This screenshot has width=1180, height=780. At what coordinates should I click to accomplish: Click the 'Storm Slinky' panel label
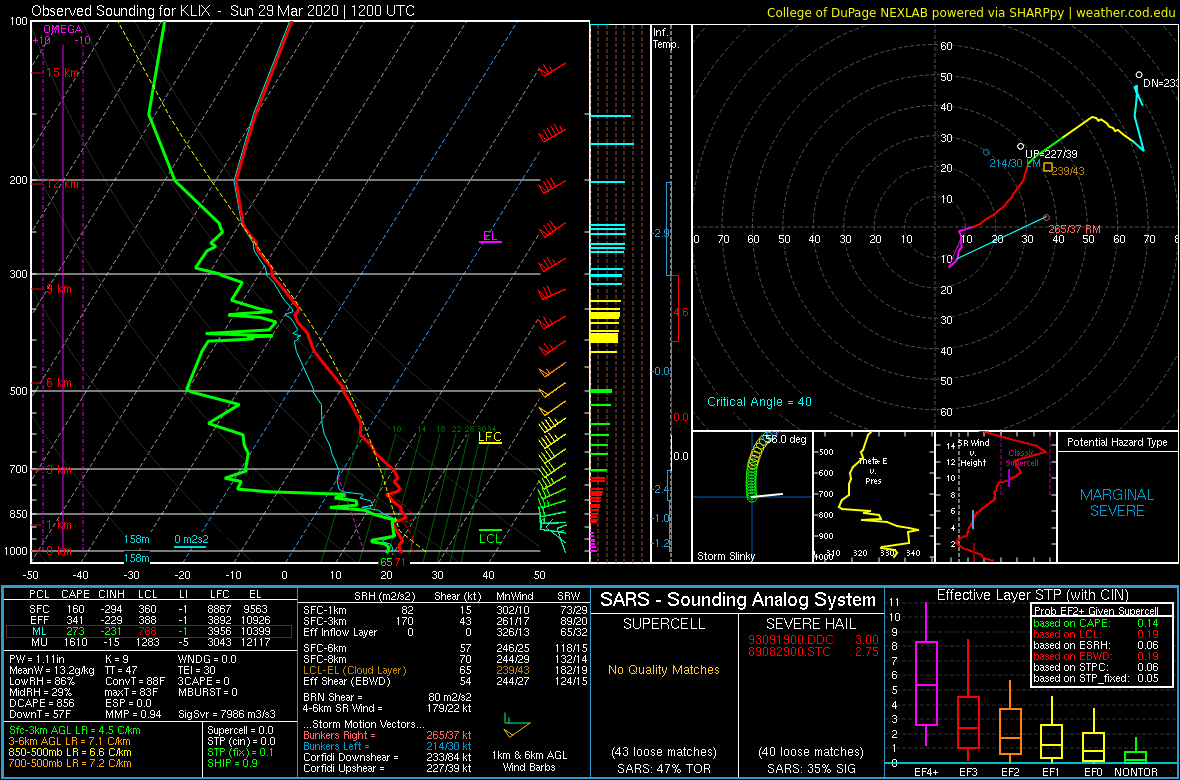[x=725, y=556]
